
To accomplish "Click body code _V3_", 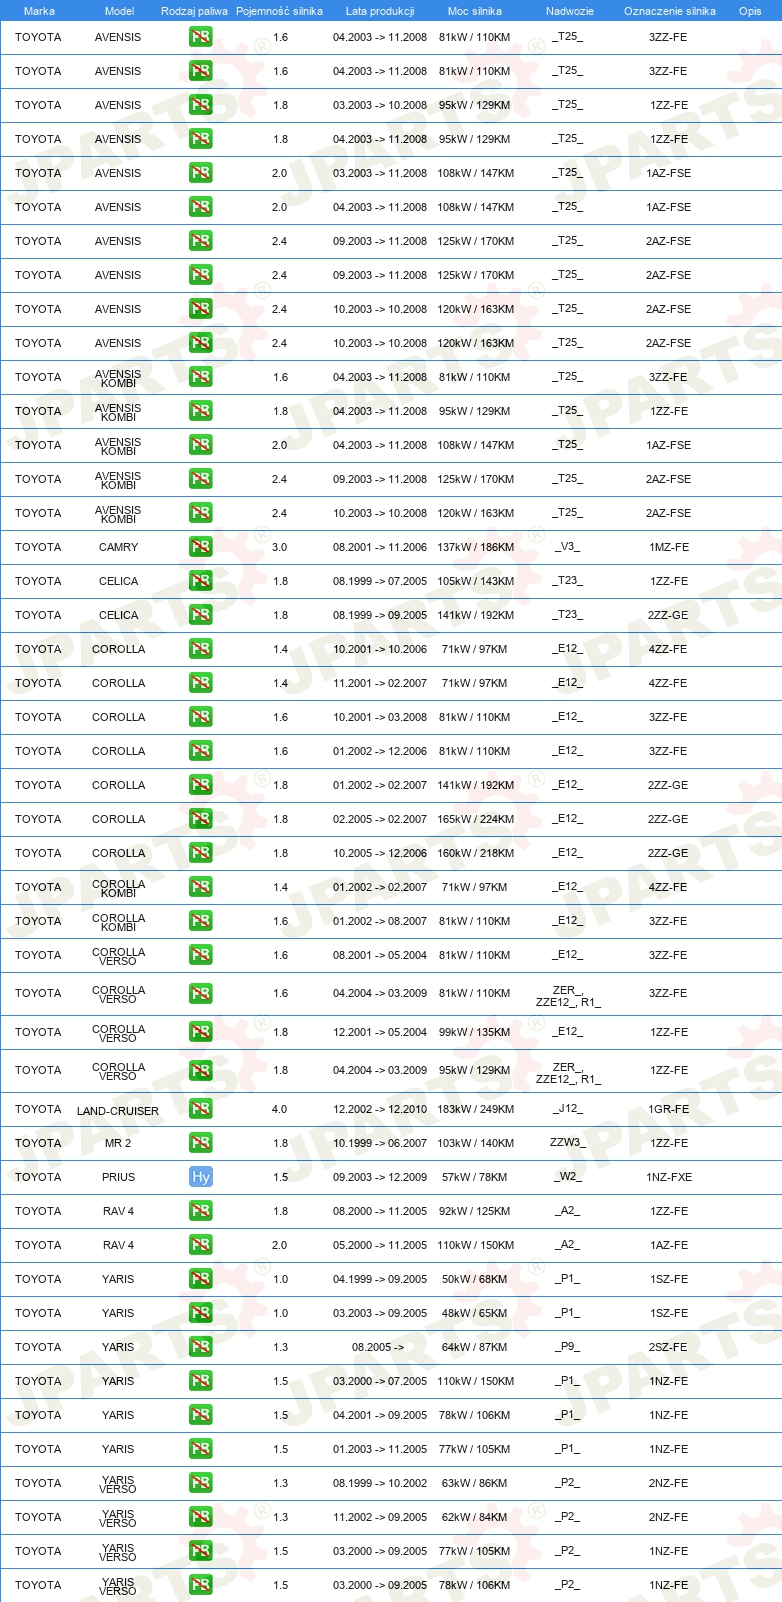I will click(x=567, y=546).
